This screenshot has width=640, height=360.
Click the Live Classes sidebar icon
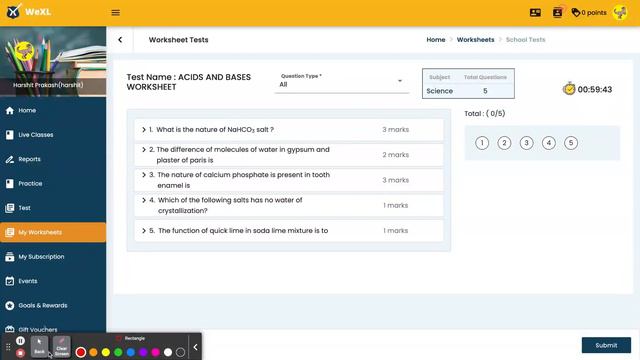pos(10,135)
